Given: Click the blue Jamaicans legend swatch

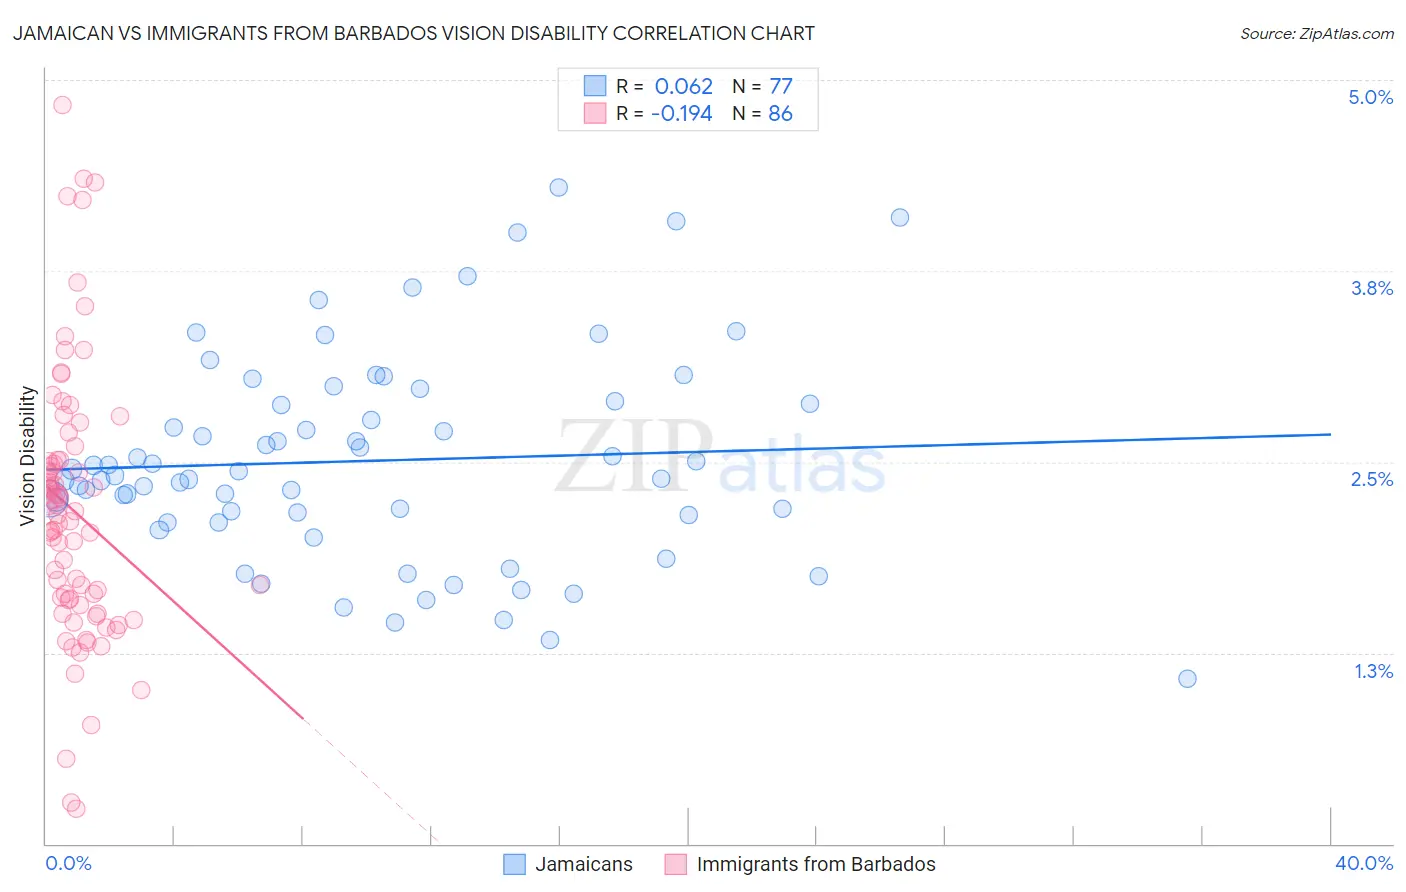Looking at the screenshot, I should pos(514,864).
